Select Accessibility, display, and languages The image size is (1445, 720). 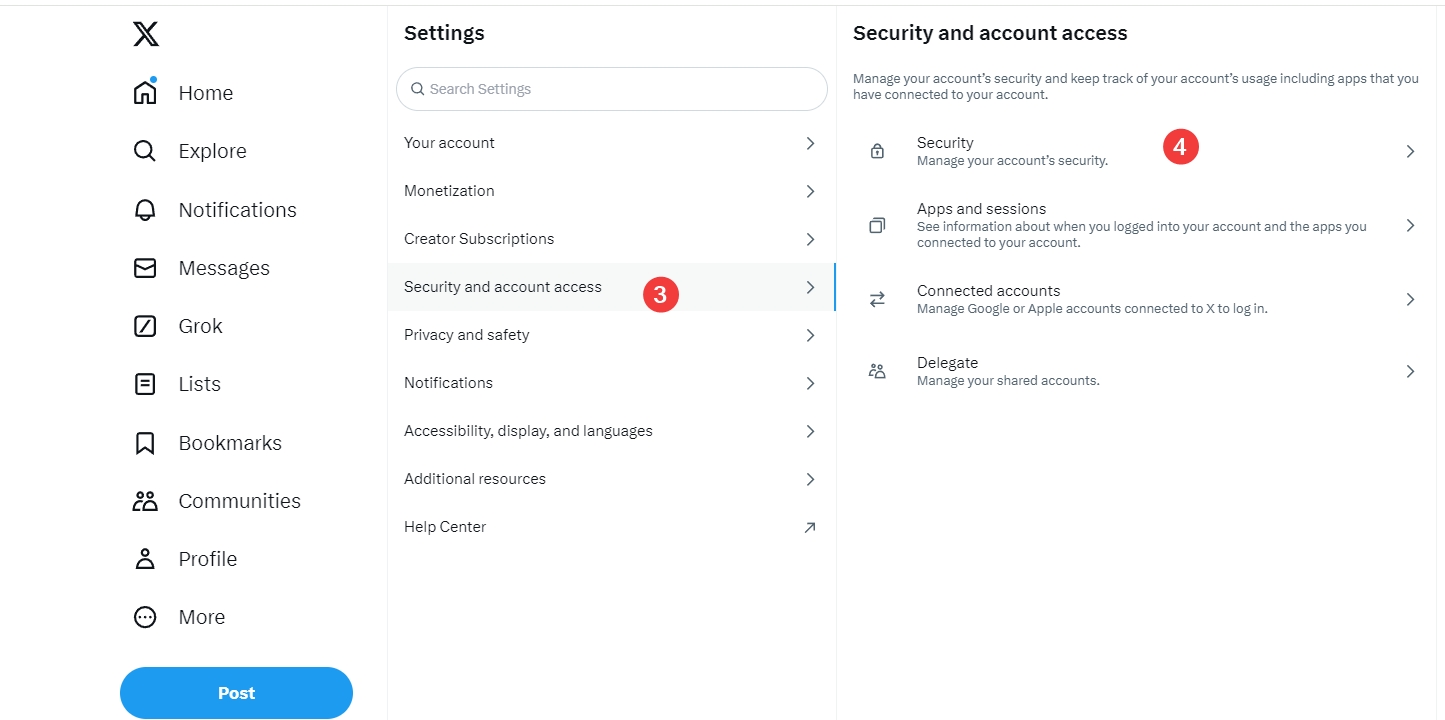point(528,431)
